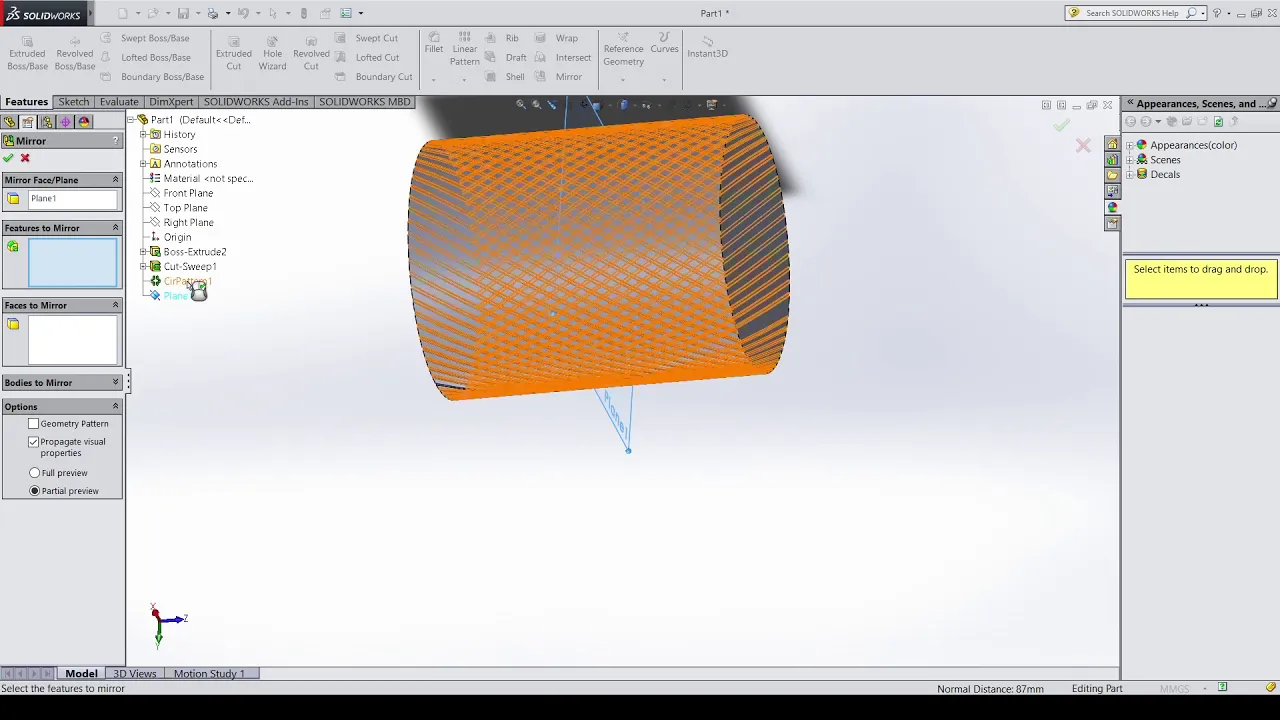The image size is (1280, 720).
Task: Select Front Plane in the feature tree
Action: click(x=188, y=193)
